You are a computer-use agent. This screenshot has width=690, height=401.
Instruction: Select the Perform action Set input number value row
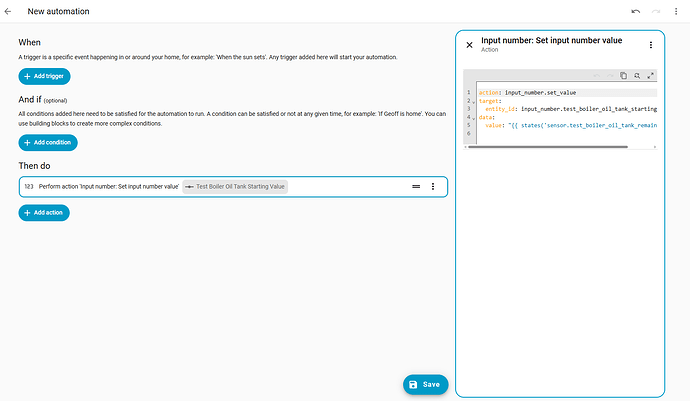click(x=233, y=187)
